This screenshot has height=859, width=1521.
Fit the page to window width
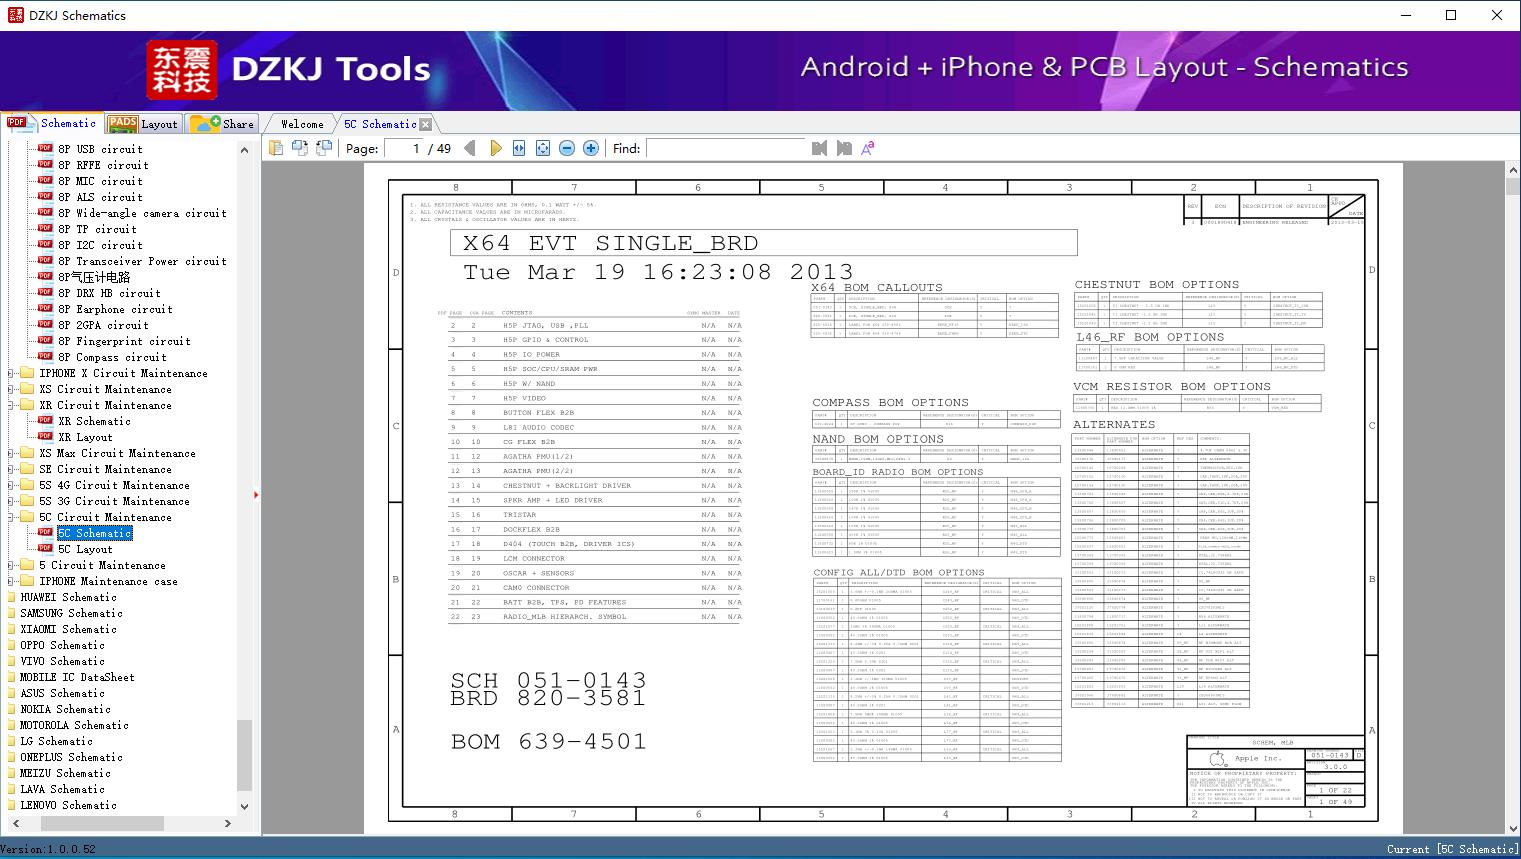click(x=519, y=148)
